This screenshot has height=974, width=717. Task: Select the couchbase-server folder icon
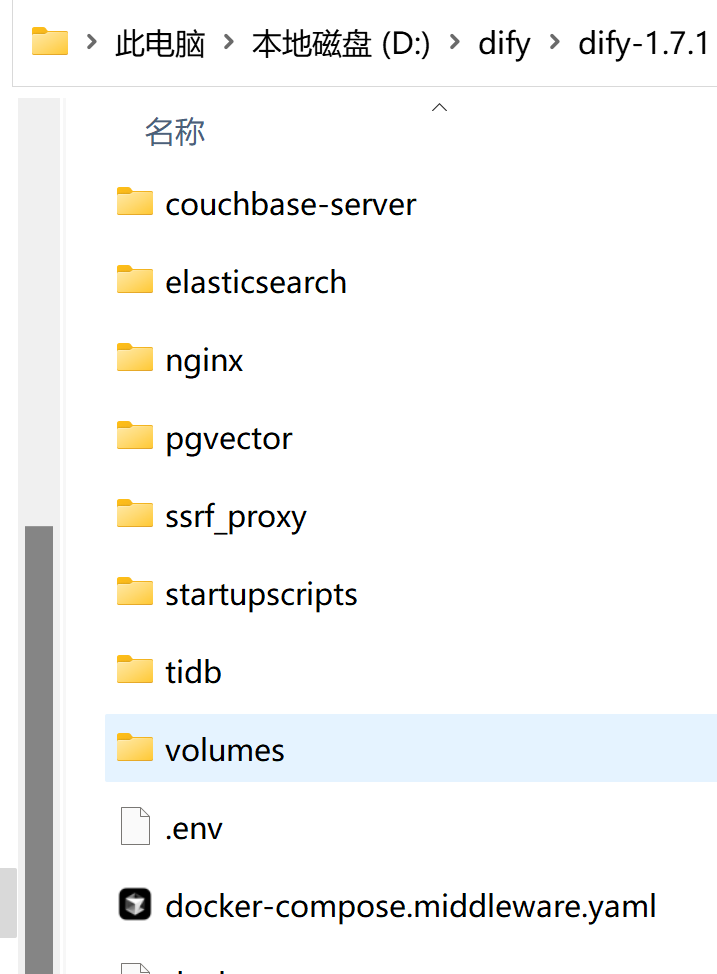click(135, 201)
